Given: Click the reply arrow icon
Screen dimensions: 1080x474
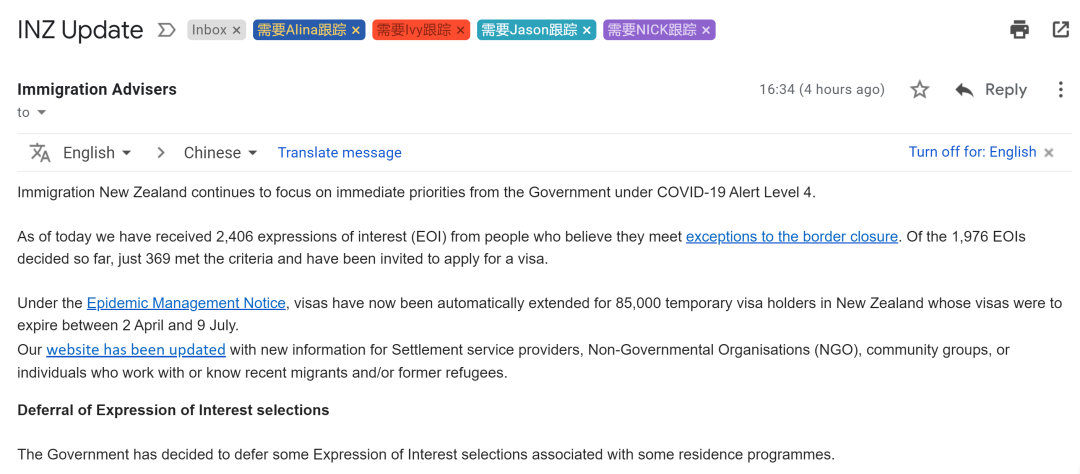Looking at the screenshot, I should coord(964,90).
